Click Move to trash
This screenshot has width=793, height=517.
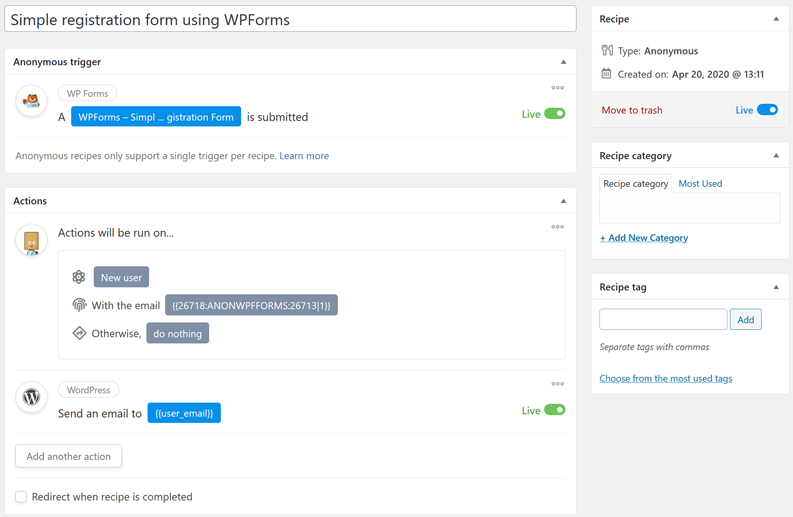[x=632, y=110]
